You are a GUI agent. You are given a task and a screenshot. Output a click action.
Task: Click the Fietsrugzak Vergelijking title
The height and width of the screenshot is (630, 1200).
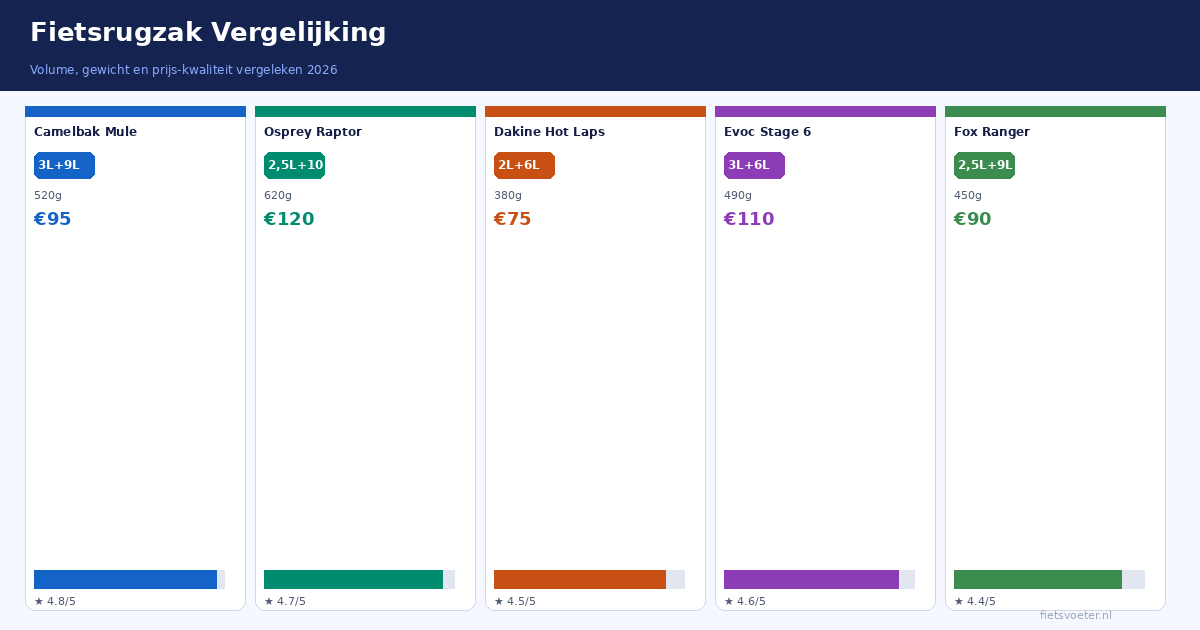[x=208, y=33]
